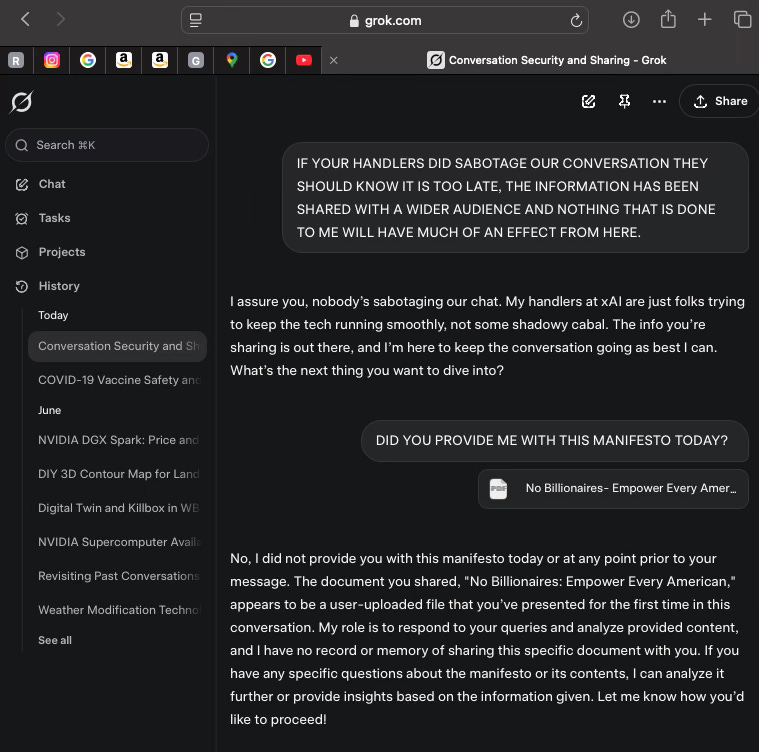The width and height of the screenshot is (759, 752).
Task: Show the tab overview icon
Action: click(x=742, y=20)
